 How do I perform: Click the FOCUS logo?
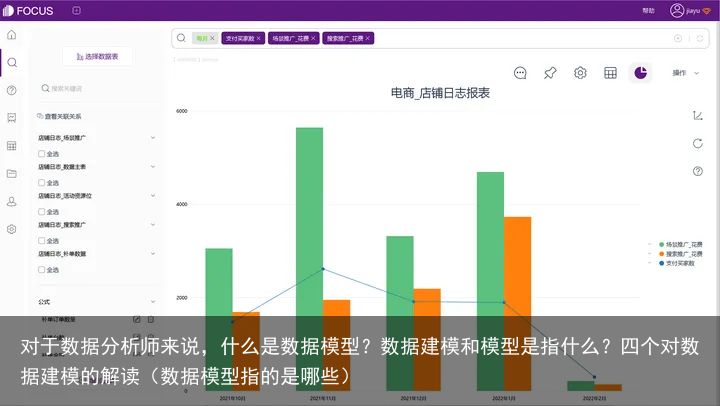point(28,11)
